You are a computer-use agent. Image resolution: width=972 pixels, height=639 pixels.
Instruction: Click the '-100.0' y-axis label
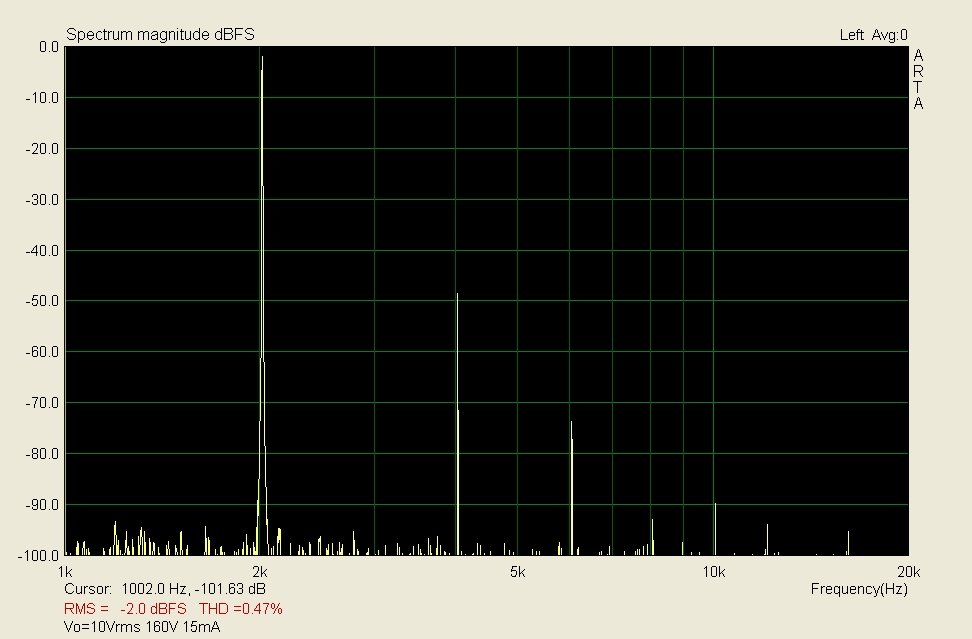[39, 555]
